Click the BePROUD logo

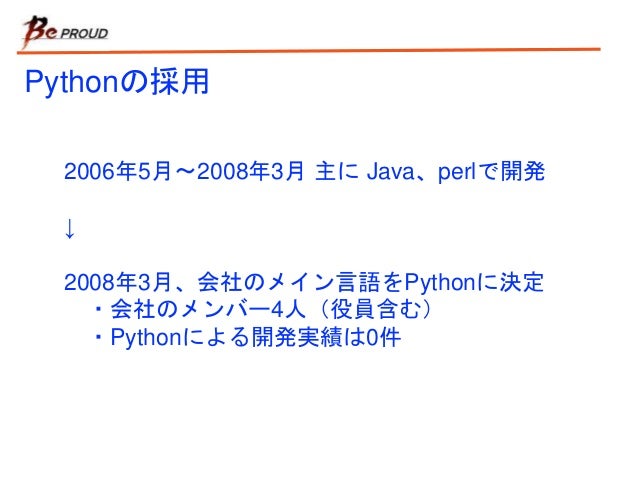click(x=66, y=31)
